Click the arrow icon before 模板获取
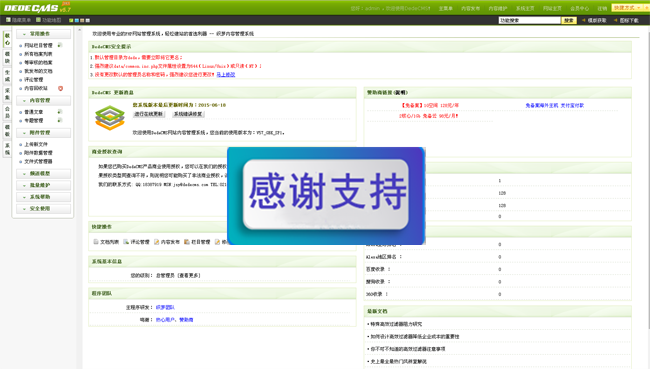650x369 pixels. (x=584, y=20)
